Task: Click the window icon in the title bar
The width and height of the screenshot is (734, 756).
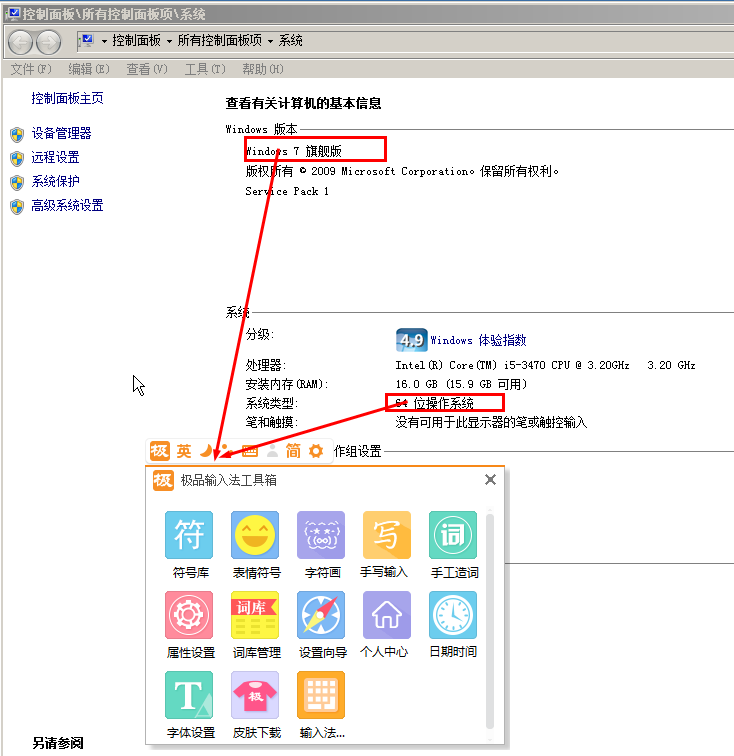Action: pos(13,14)
